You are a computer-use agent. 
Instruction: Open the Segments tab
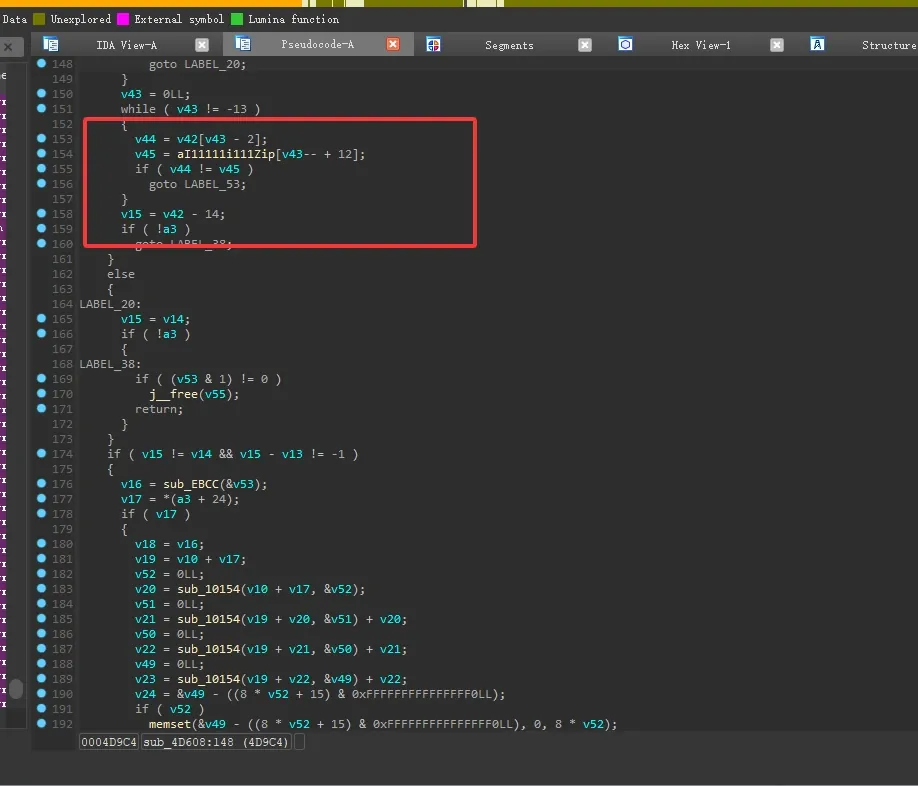click(509, 45)
